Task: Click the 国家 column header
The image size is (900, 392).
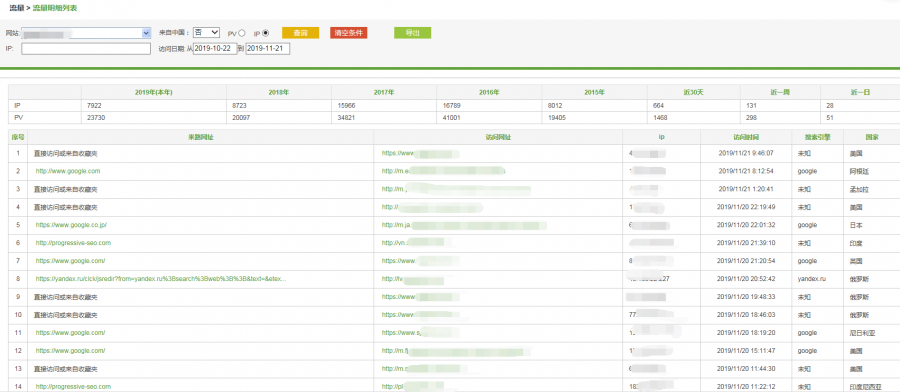Action: [x=872, y=138]
